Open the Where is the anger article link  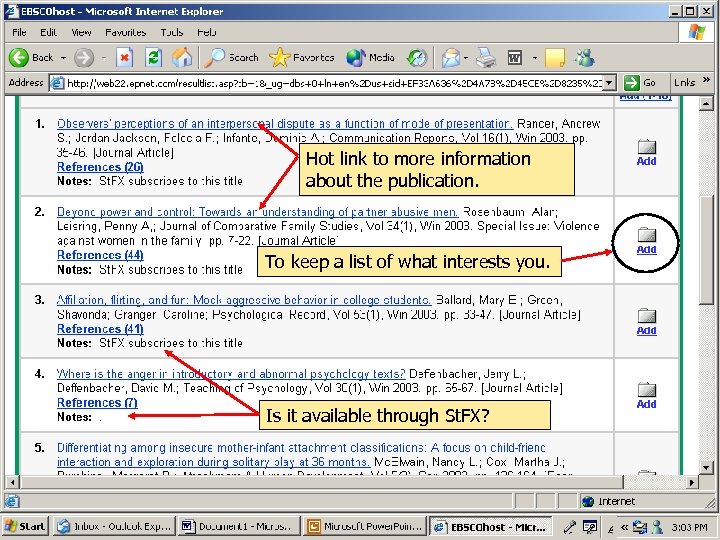point(231,374)
